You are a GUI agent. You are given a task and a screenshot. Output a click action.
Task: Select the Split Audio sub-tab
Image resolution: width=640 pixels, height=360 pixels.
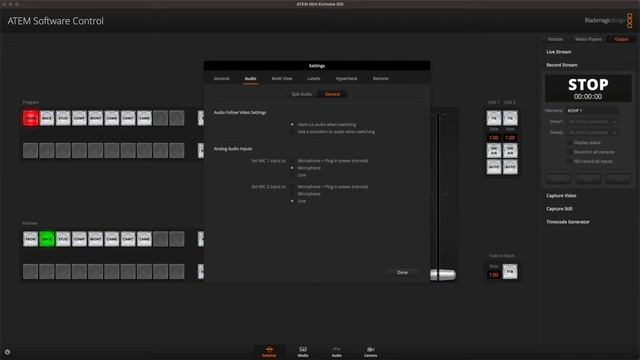tap(302, 94)
